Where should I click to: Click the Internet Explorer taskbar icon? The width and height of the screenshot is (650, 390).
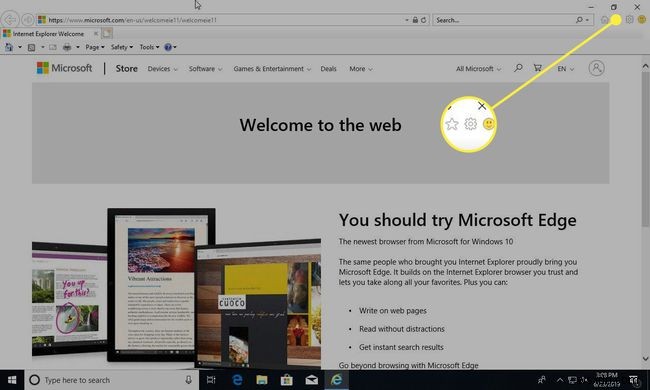click(x=336, y=380)
